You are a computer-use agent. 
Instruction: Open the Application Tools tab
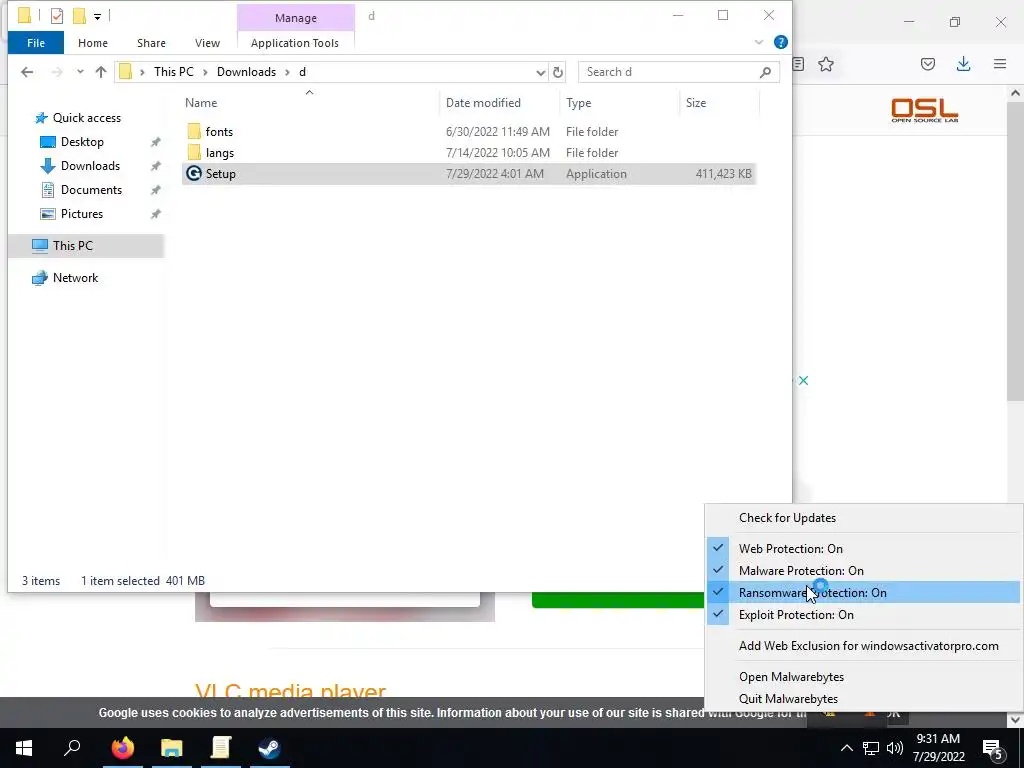(x=295, y=43)
